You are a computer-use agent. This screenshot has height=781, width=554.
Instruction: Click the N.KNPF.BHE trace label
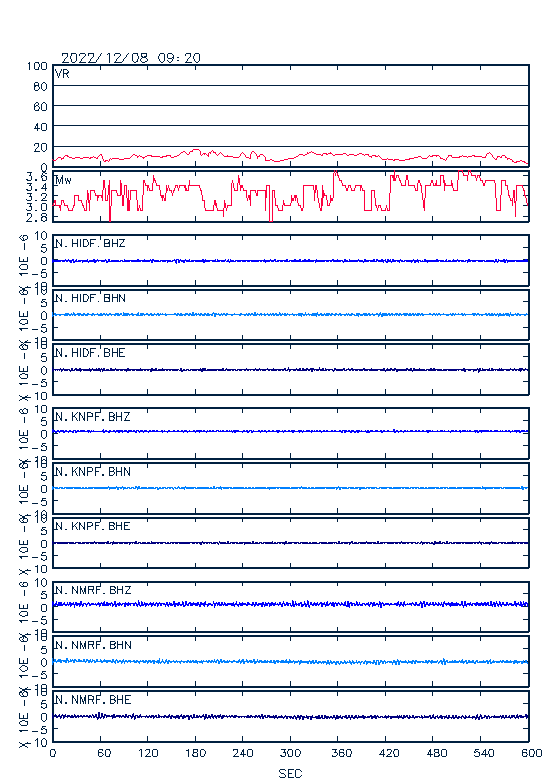coord(93,526)
